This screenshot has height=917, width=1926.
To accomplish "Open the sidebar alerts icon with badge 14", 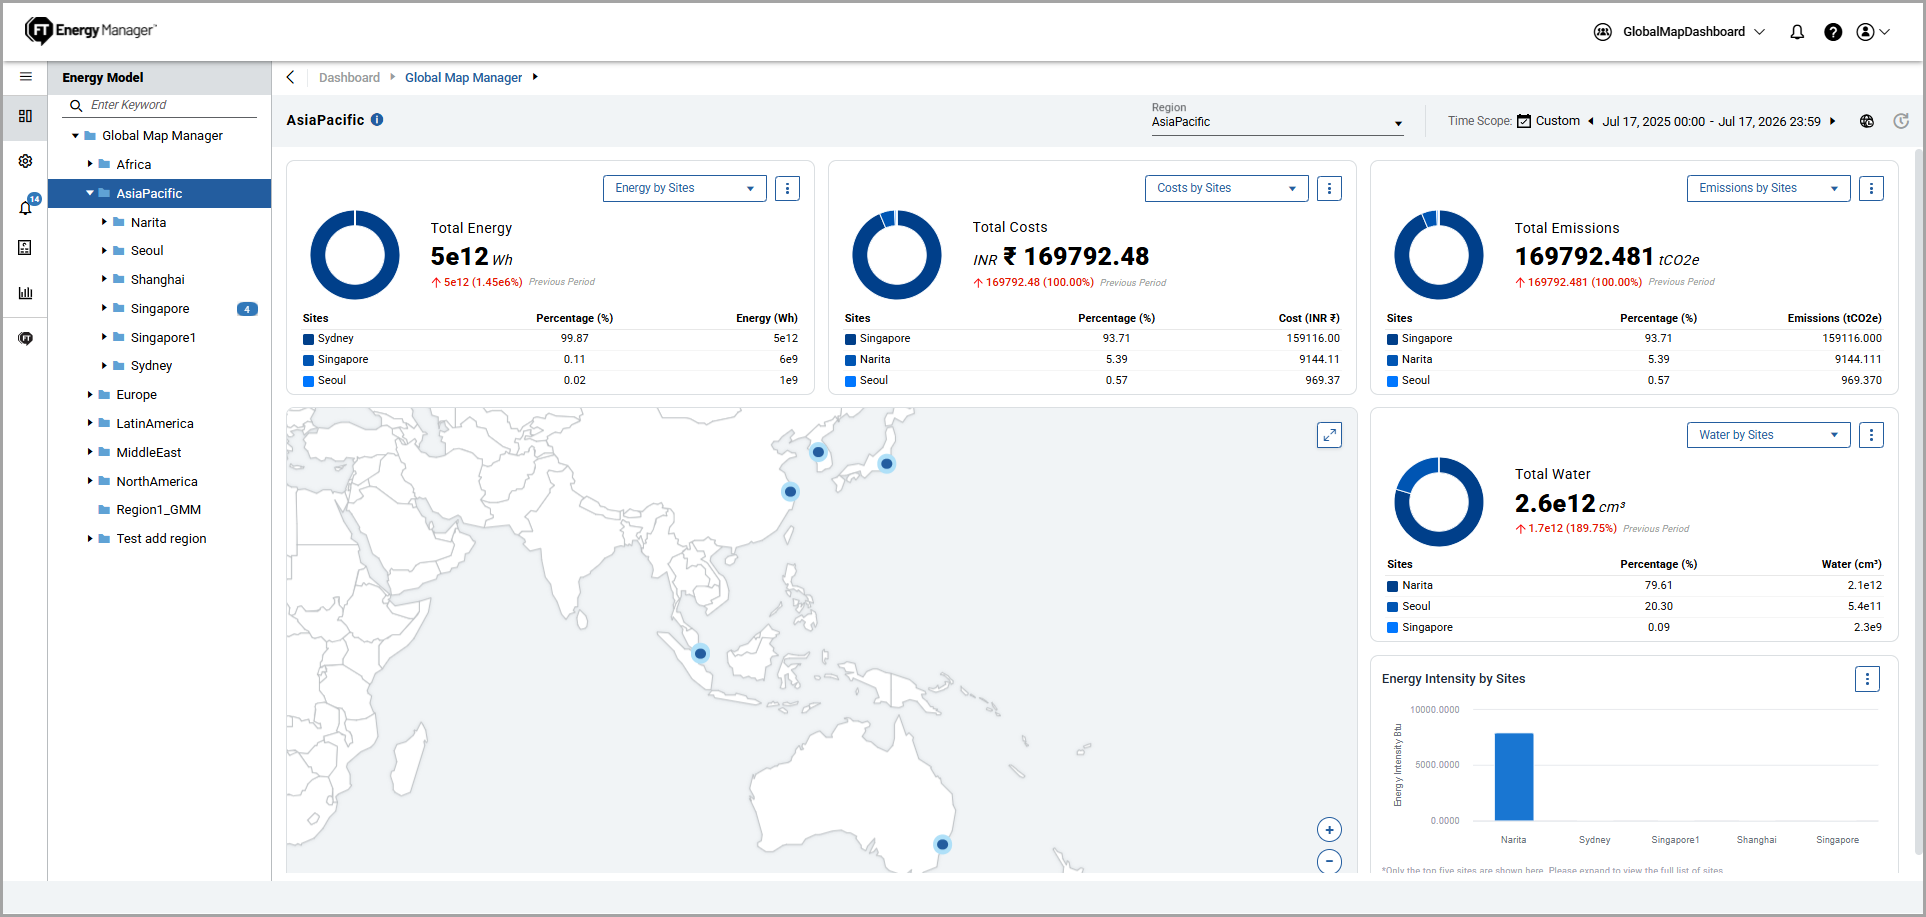I will [x=26, y=207].
